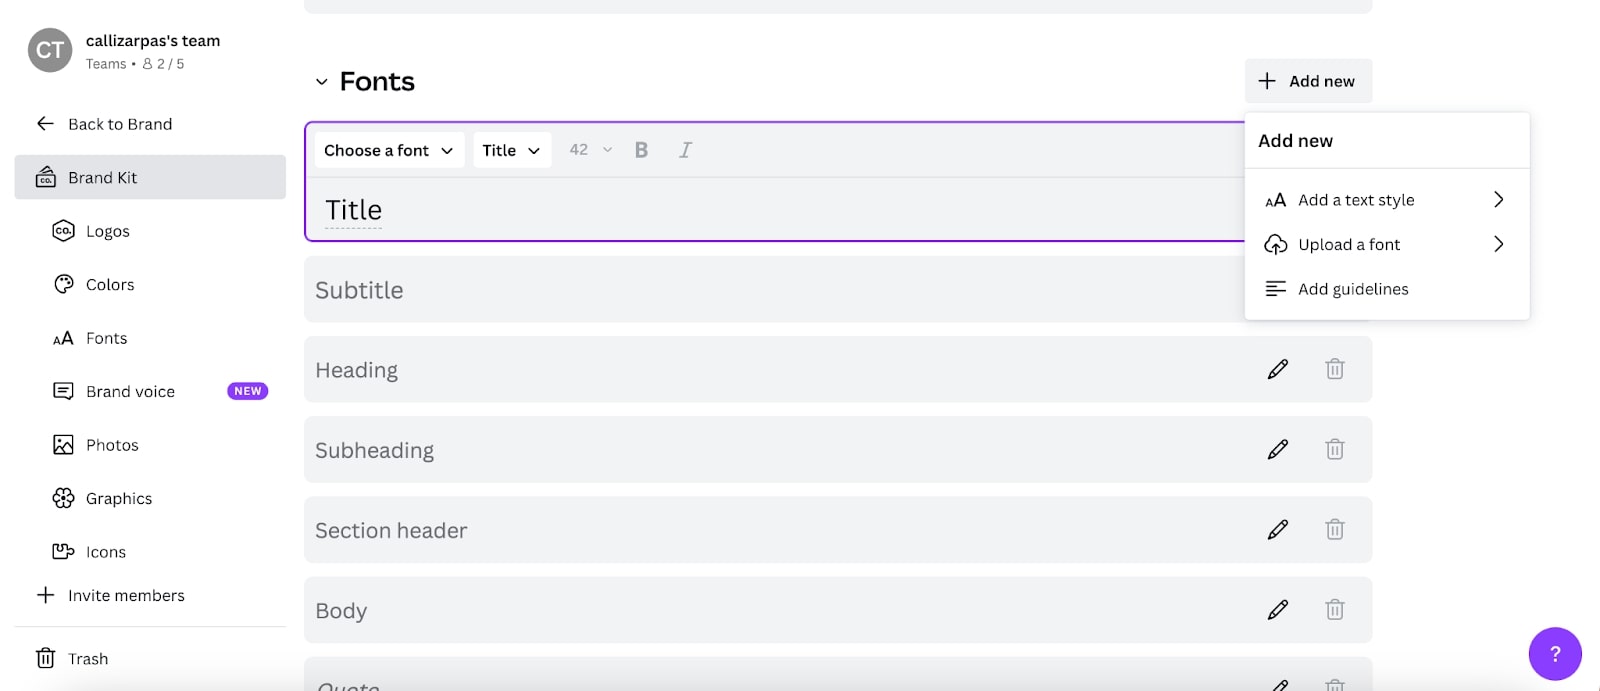Collapse the Fonts section chevron

pos(321,82)
